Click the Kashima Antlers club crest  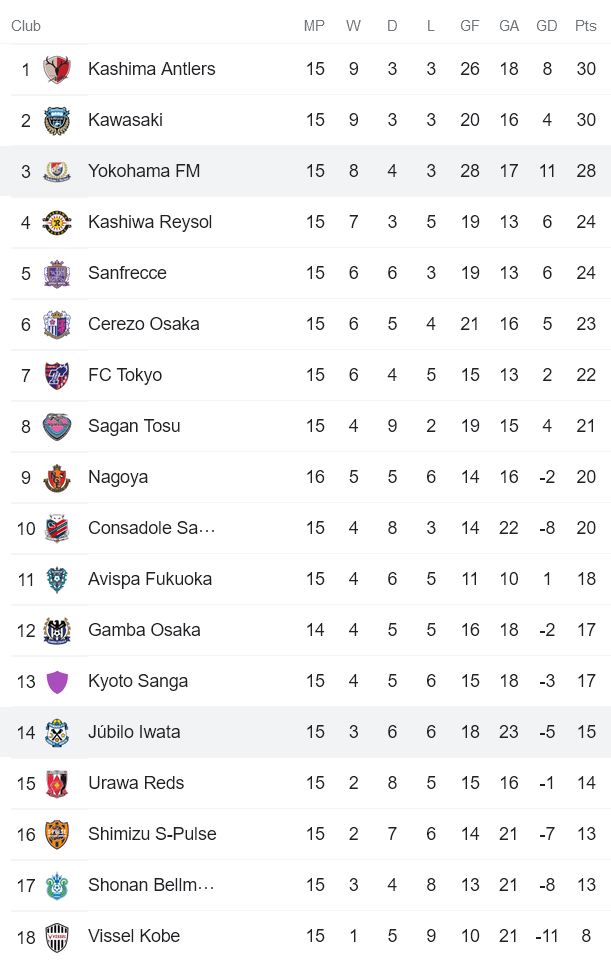[55, 69]
